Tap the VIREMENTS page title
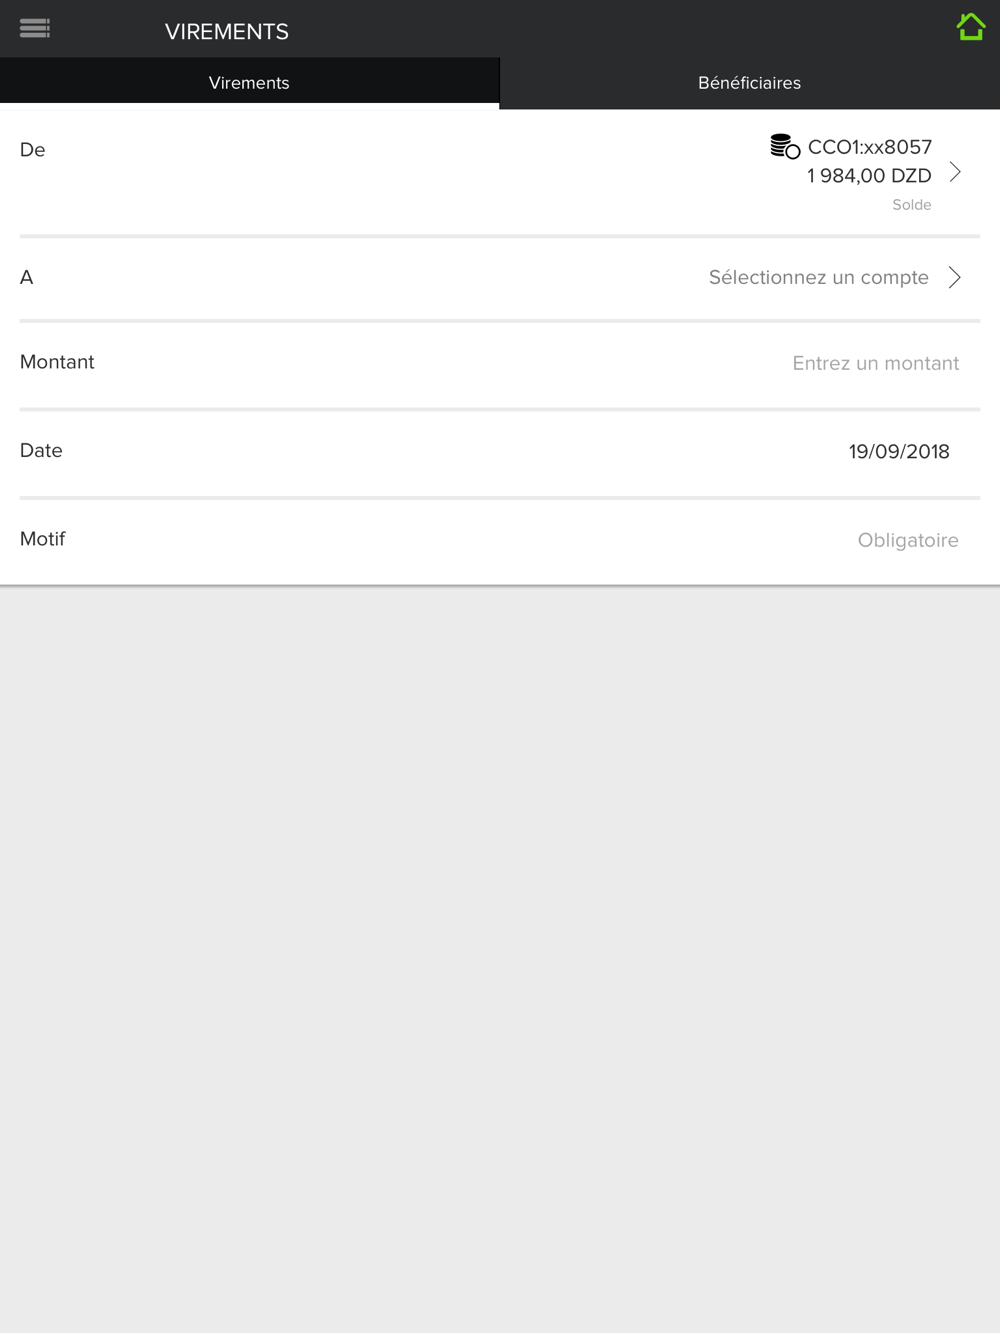Screen dimensions: 1000x1333 pyautogui.click(x=227, y=32)
